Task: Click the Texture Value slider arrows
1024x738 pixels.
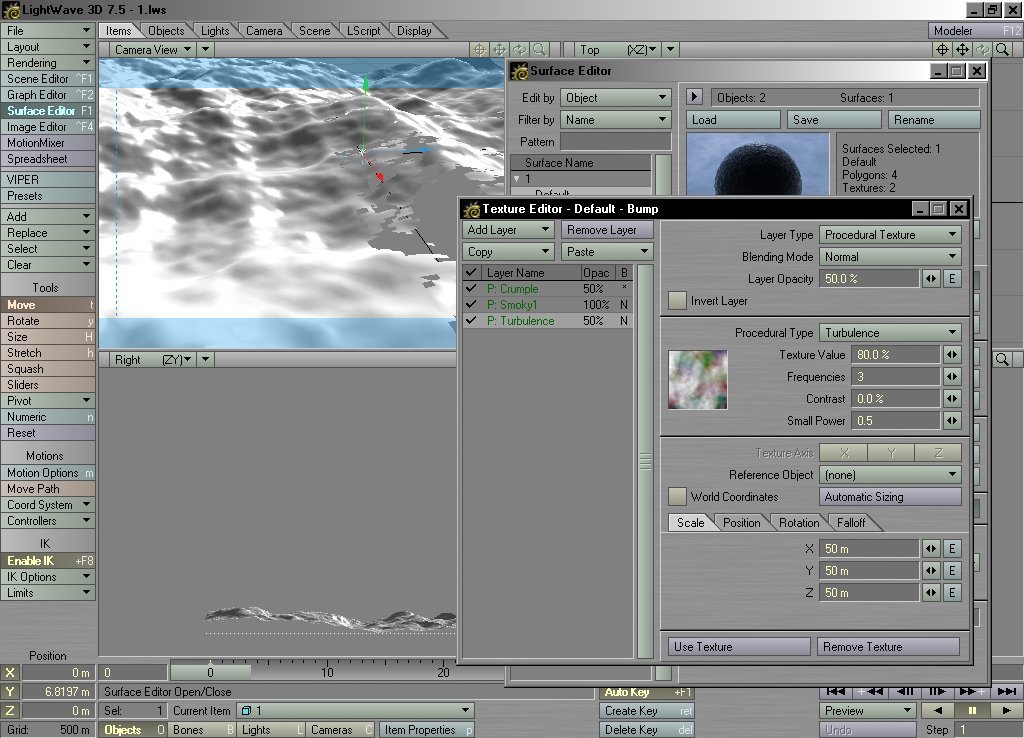Action: tap(952, 355)
